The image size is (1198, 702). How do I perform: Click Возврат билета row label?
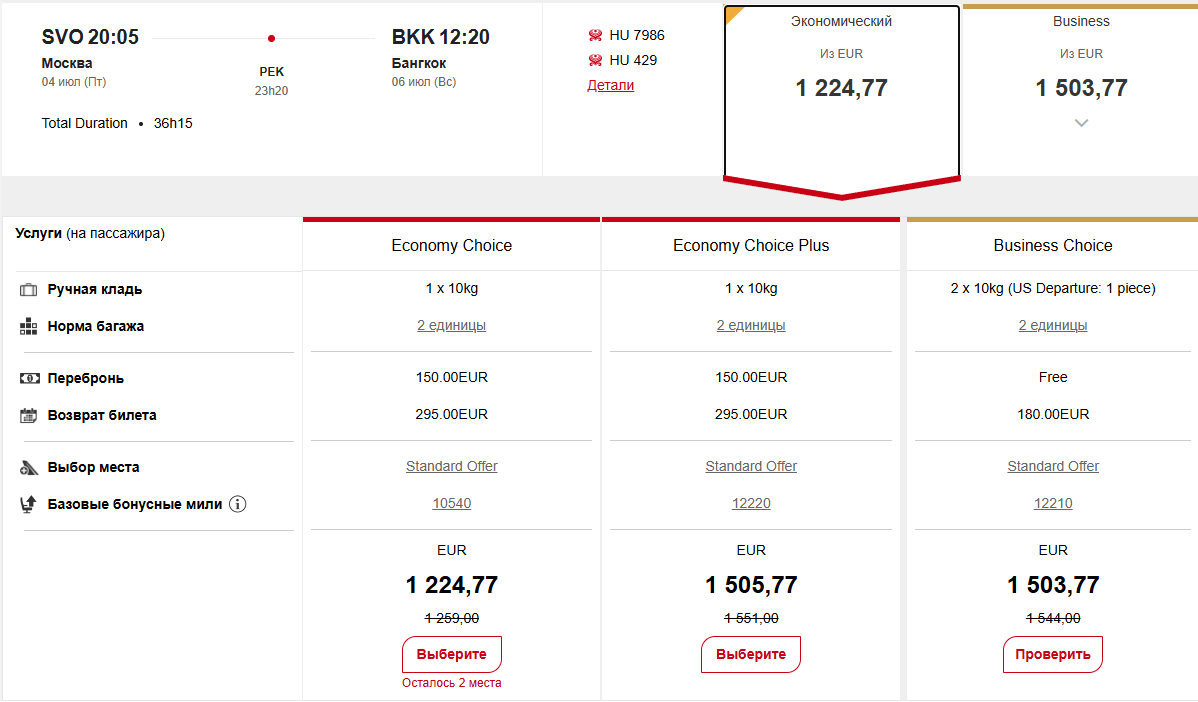pyautogui.click(x=102, y=416)
